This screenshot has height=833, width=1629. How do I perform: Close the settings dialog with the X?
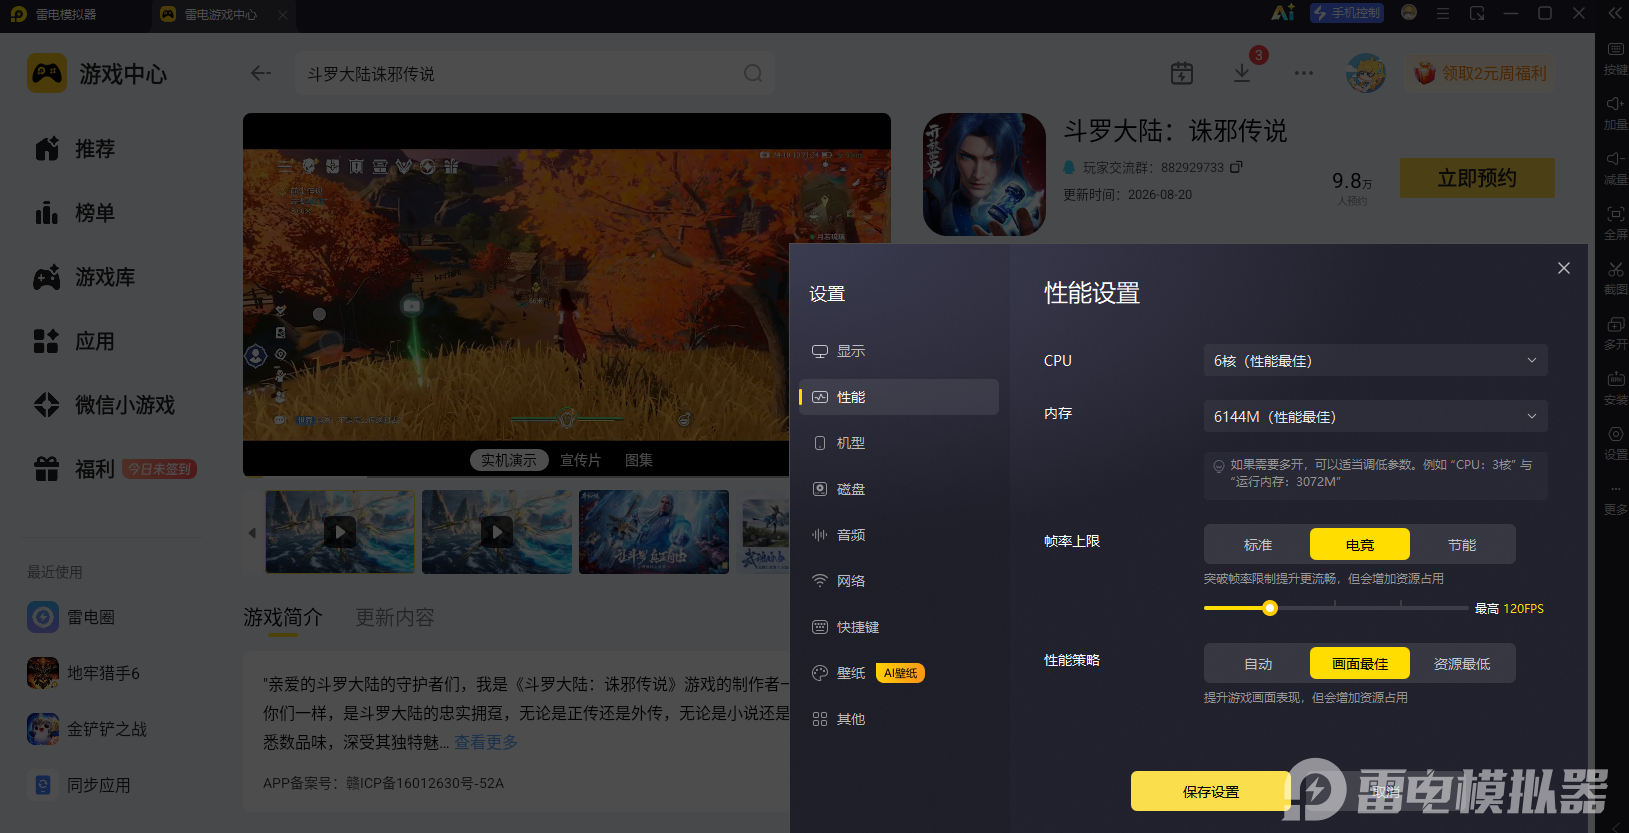[1564, 268]
